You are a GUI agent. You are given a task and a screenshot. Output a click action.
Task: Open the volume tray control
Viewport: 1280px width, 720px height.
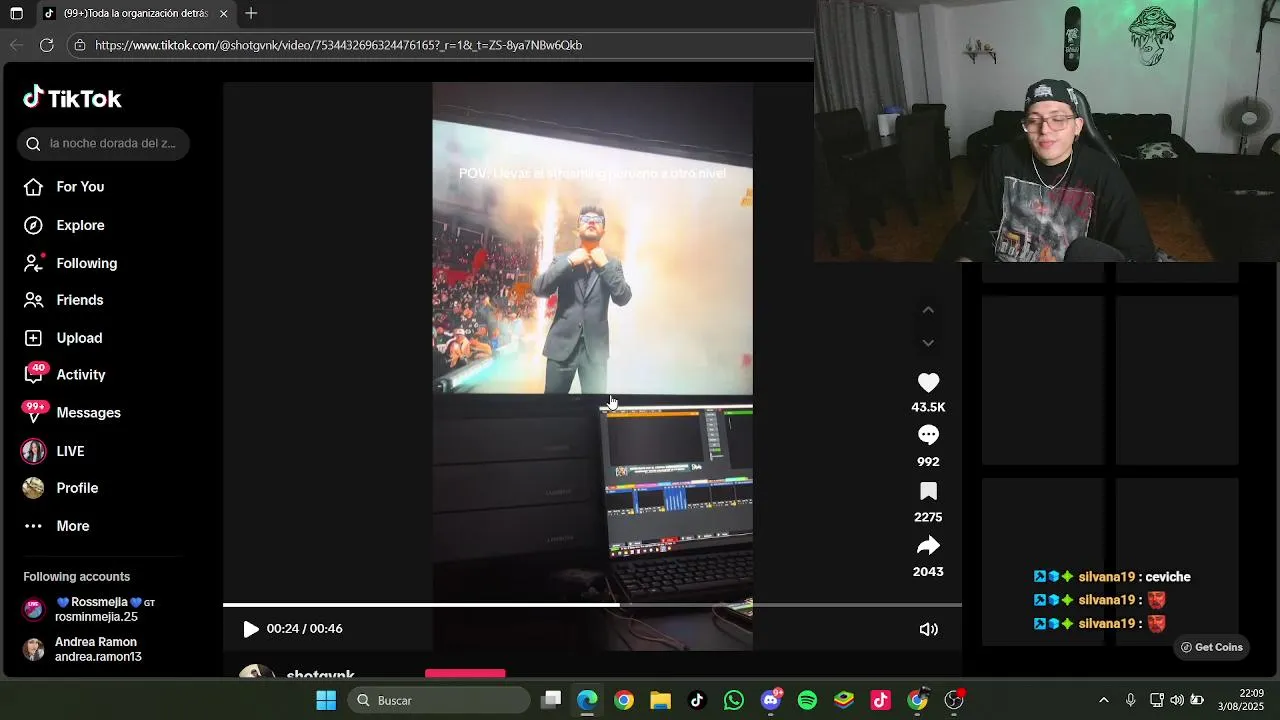pyautogui.click(x=1176, y=700)
